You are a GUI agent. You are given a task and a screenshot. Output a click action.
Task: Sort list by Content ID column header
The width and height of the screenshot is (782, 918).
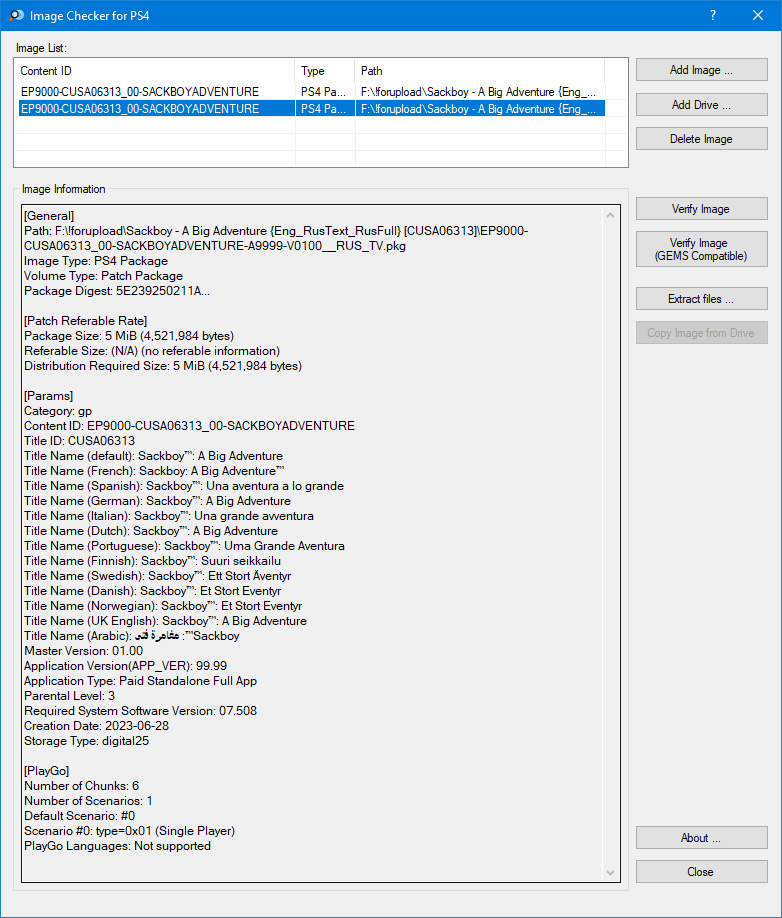pos(155,71)
